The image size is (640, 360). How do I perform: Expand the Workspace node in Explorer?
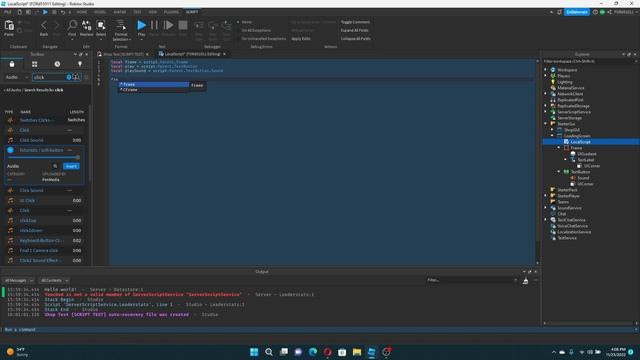click(x=546, y=70)
